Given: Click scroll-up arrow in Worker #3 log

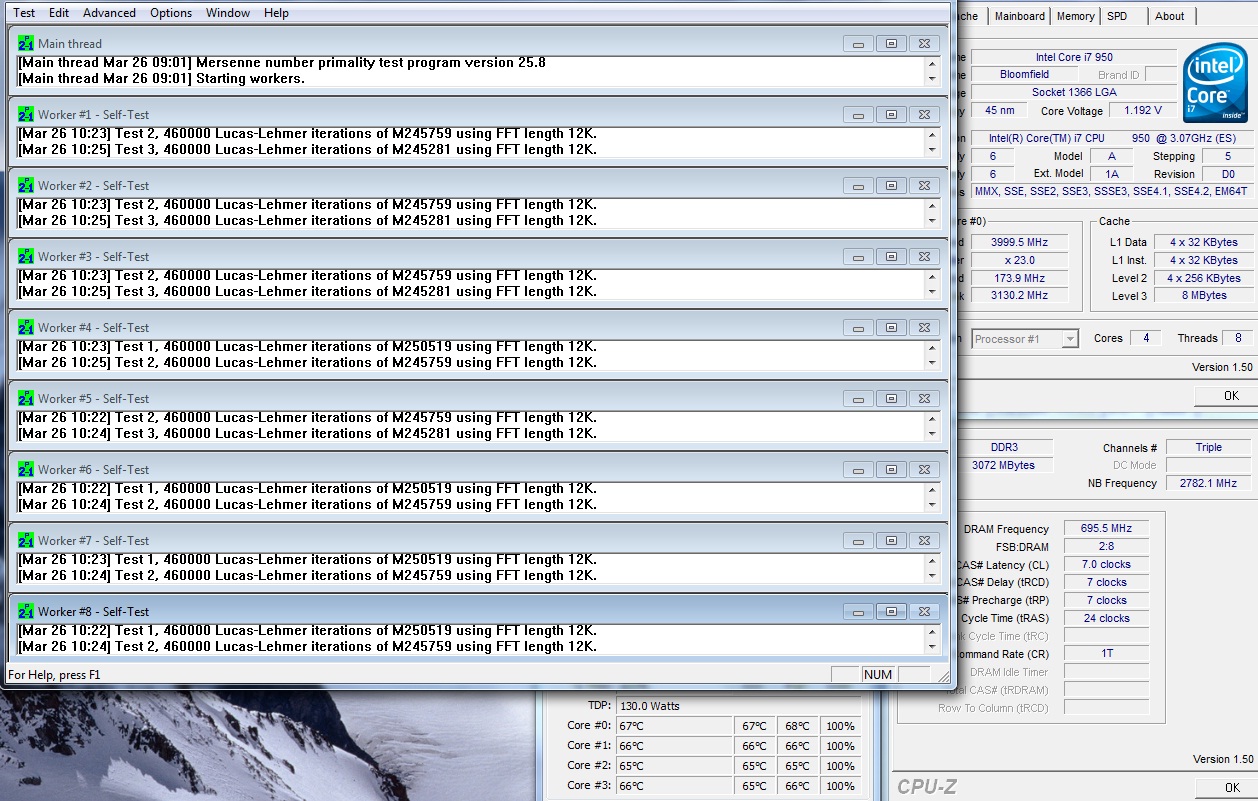Looking at the screenshot, I should (932, 277).
